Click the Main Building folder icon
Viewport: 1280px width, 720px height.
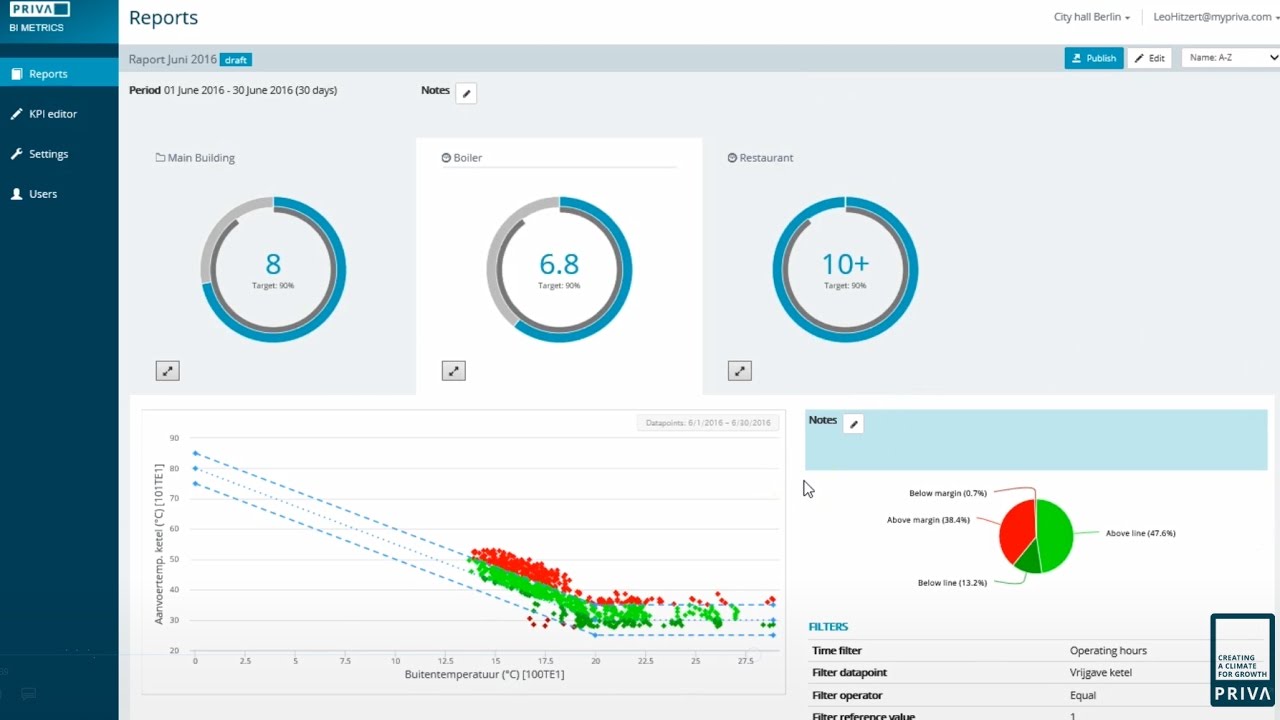tap(160, 158)
